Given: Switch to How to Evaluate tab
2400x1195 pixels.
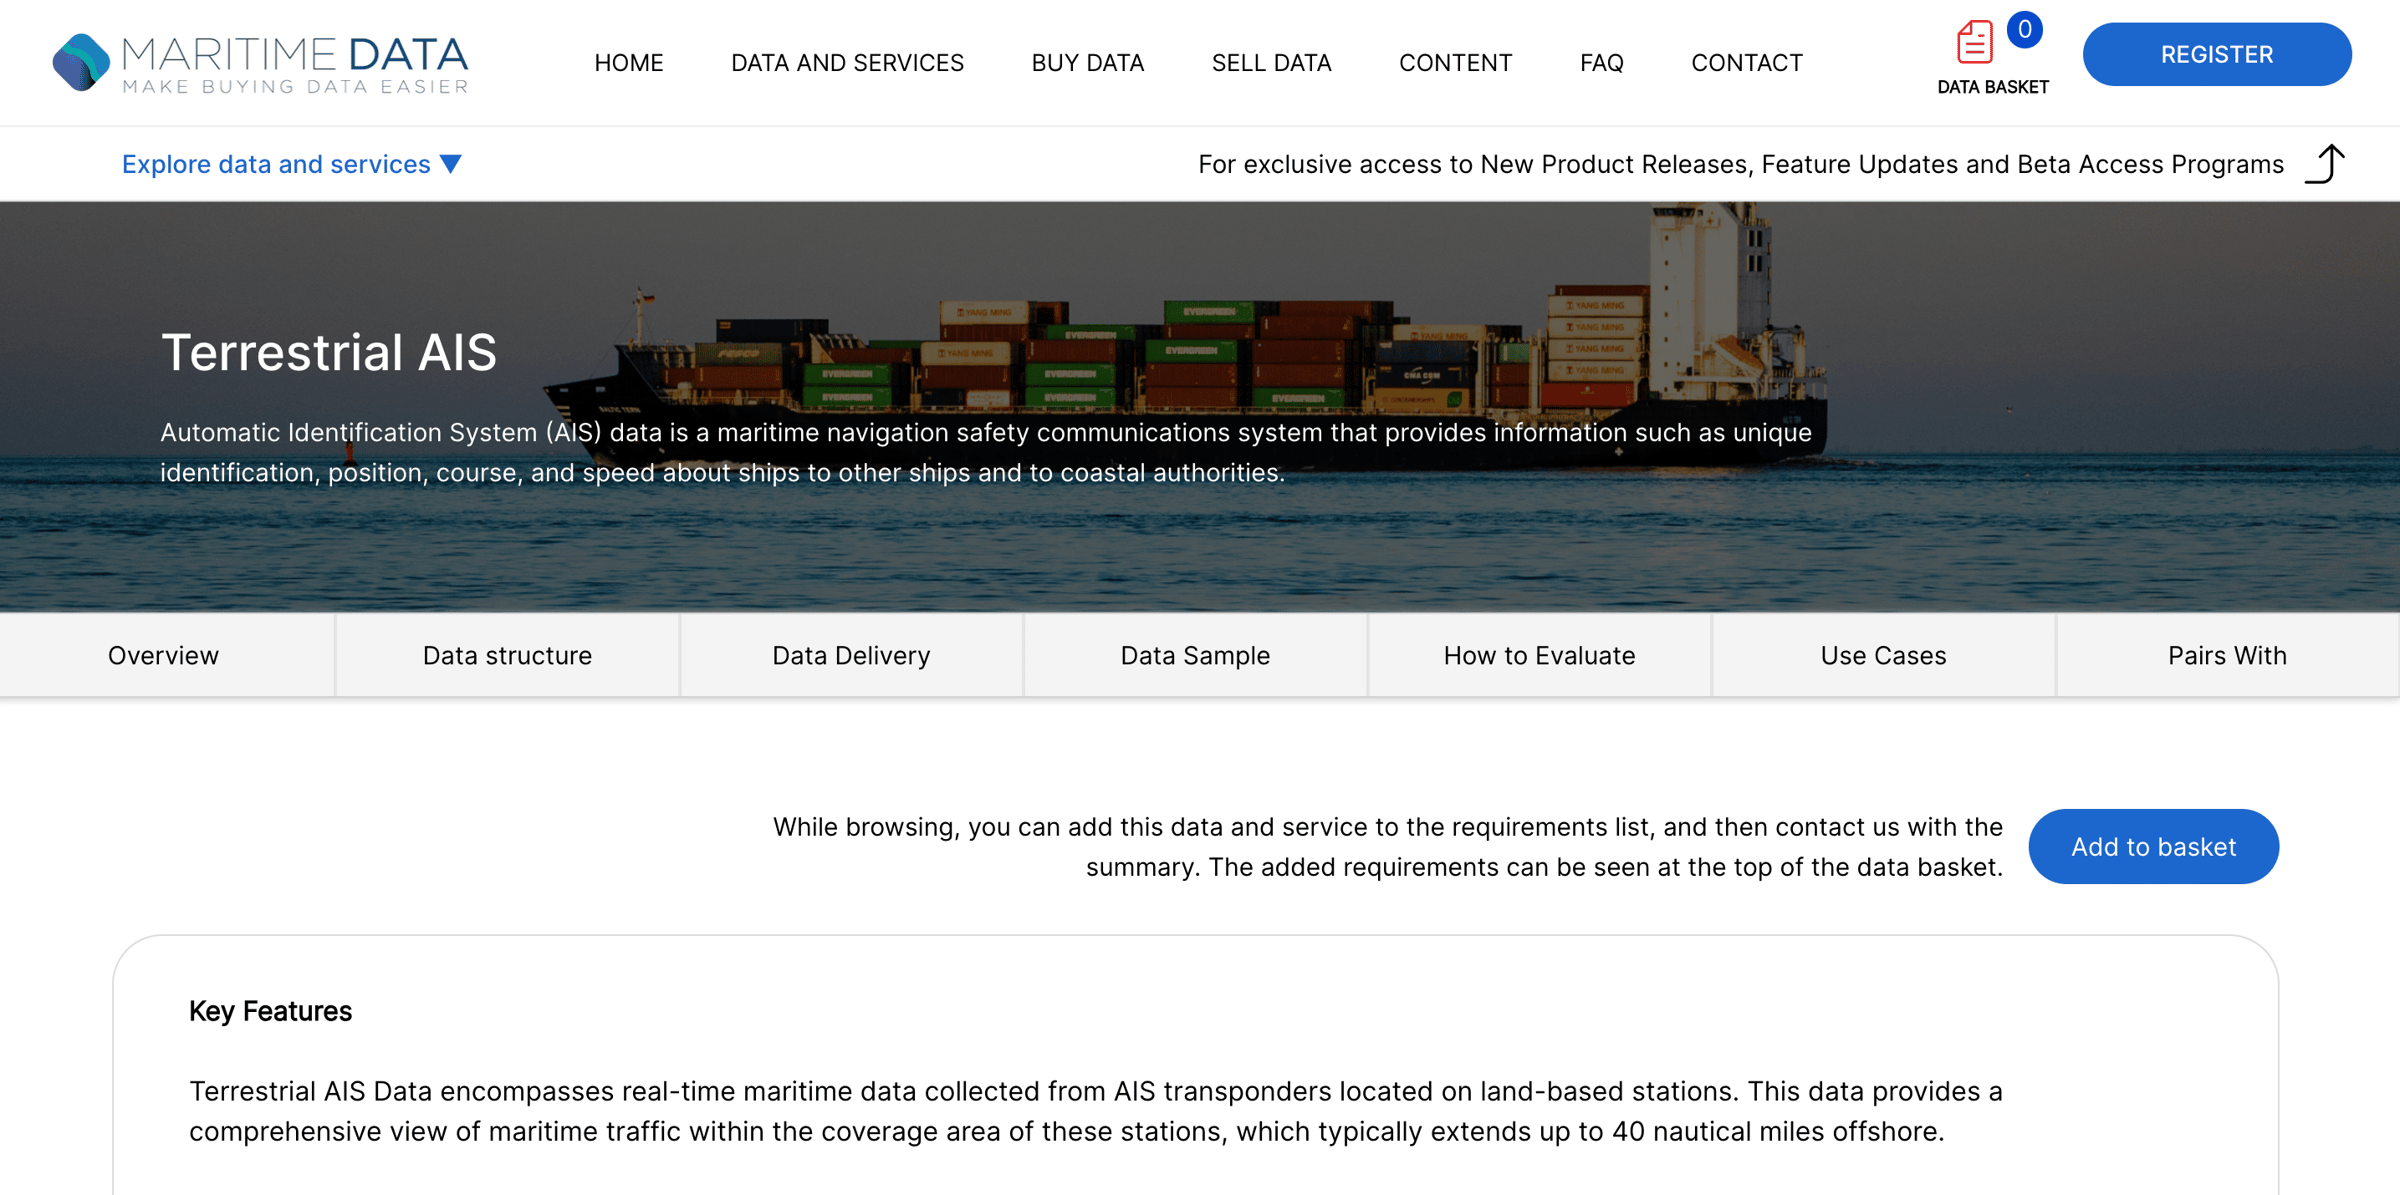Looking at the screenshot, I should click(1539, 655).
